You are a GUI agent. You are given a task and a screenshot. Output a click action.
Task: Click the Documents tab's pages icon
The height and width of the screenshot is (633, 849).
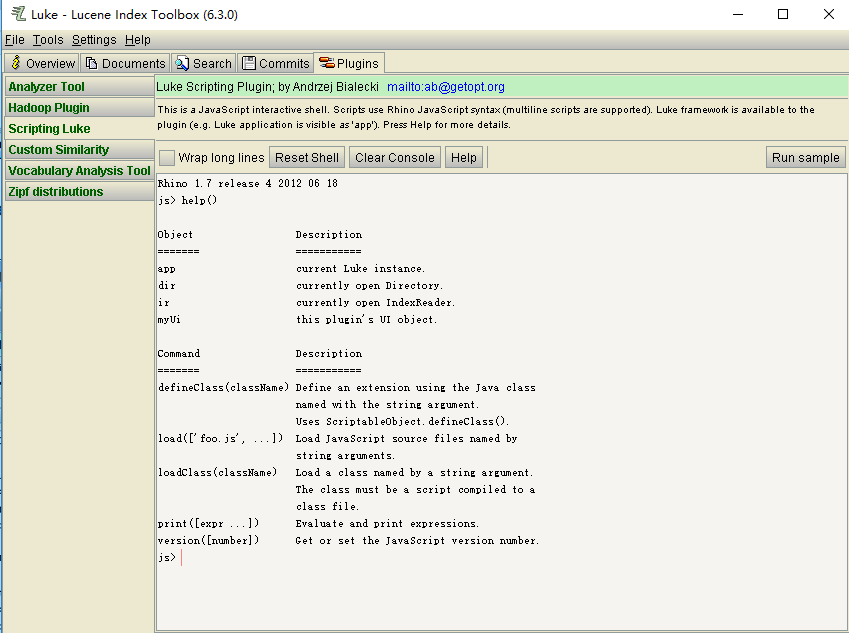point(92,63)
